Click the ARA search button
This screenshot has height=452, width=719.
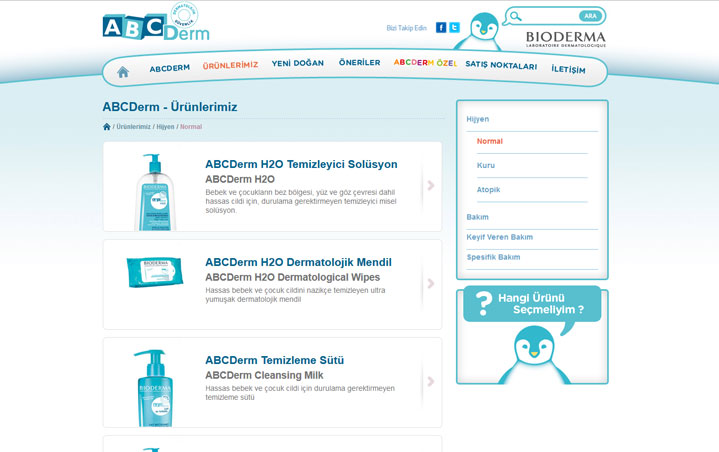click(590, 16)
